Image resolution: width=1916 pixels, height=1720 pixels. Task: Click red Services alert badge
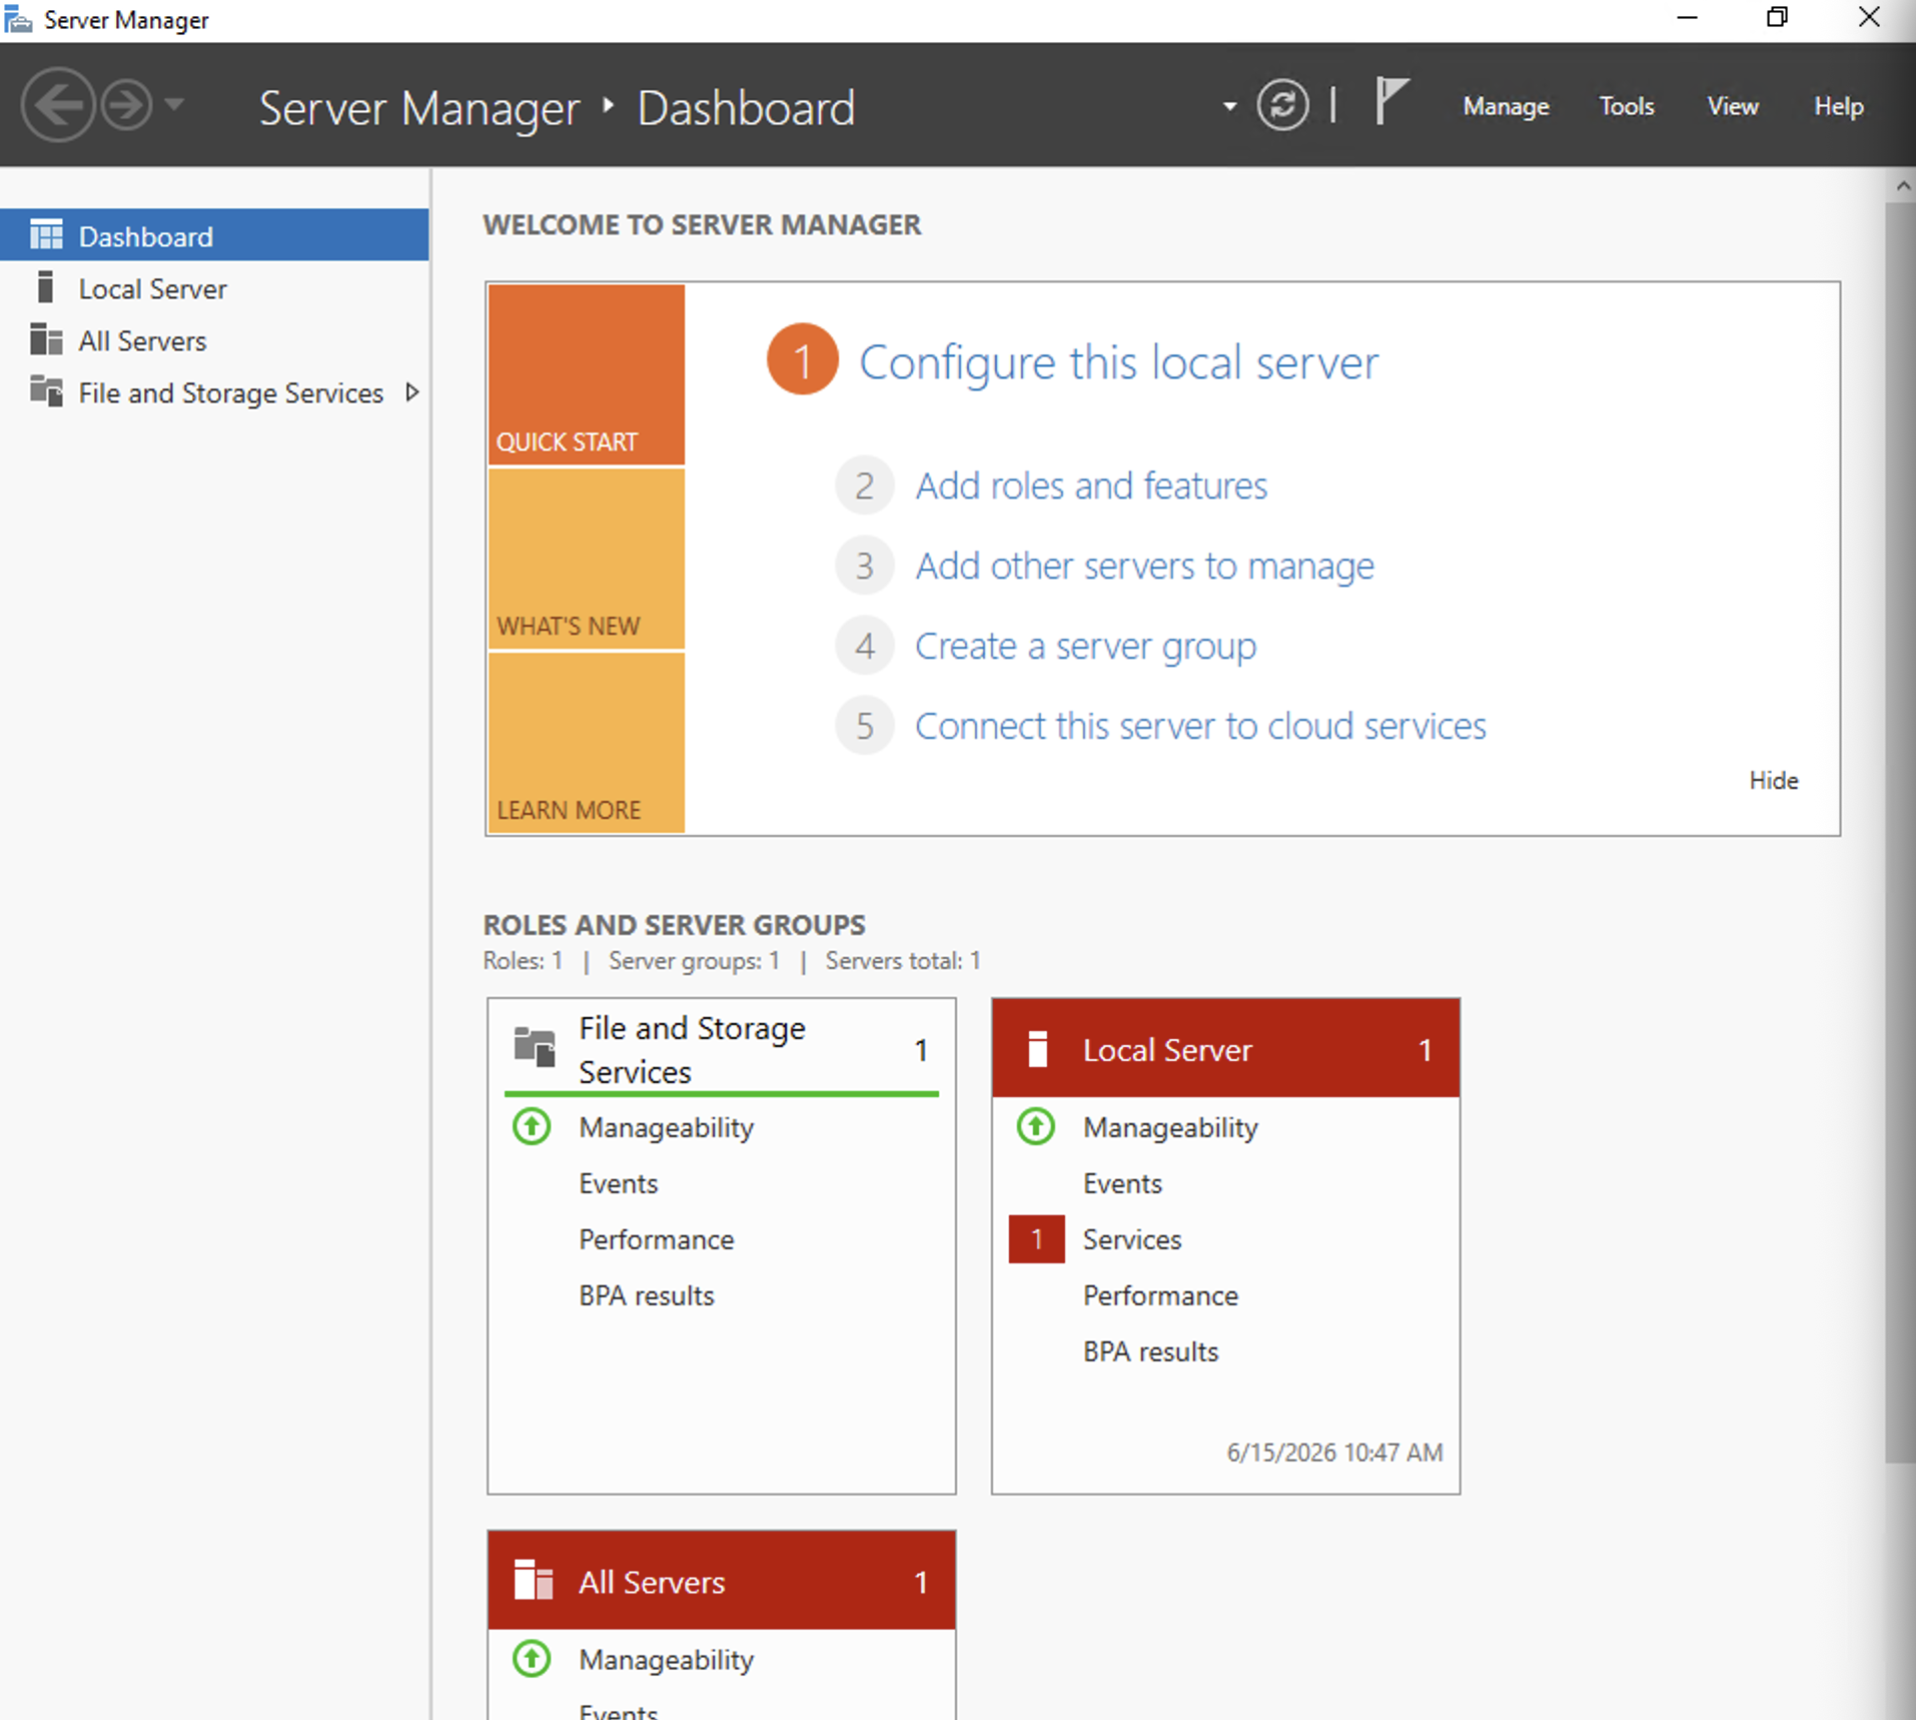(x=1036, y=1239)
